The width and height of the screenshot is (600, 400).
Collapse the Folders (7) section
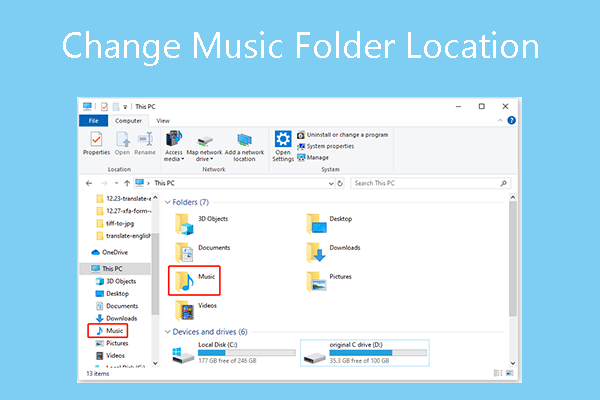pos(167,202)
